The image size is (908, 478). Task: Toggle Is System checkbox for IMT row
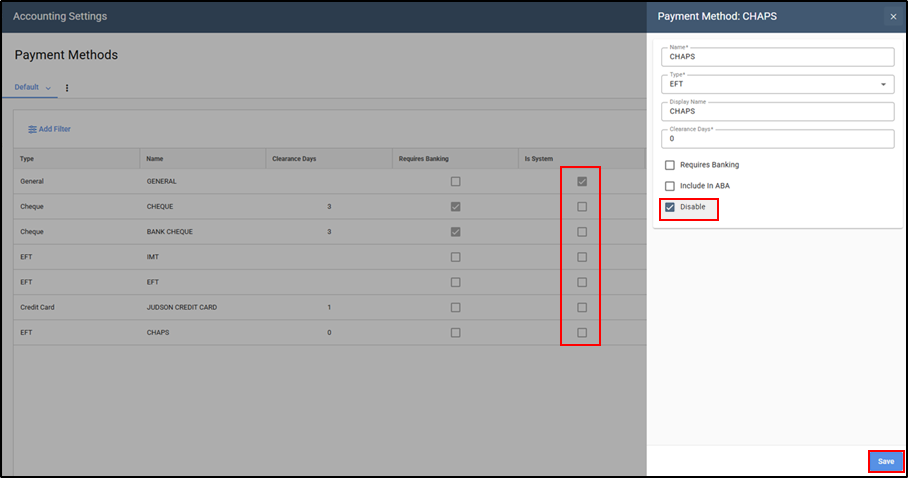coord(582,257)
